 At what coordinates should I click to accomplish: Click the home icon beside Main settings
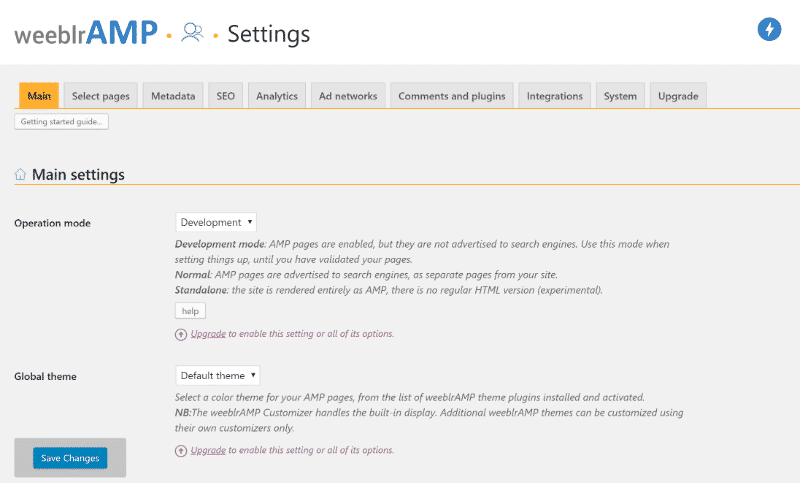pyautogui.click(x=21, y=175)
